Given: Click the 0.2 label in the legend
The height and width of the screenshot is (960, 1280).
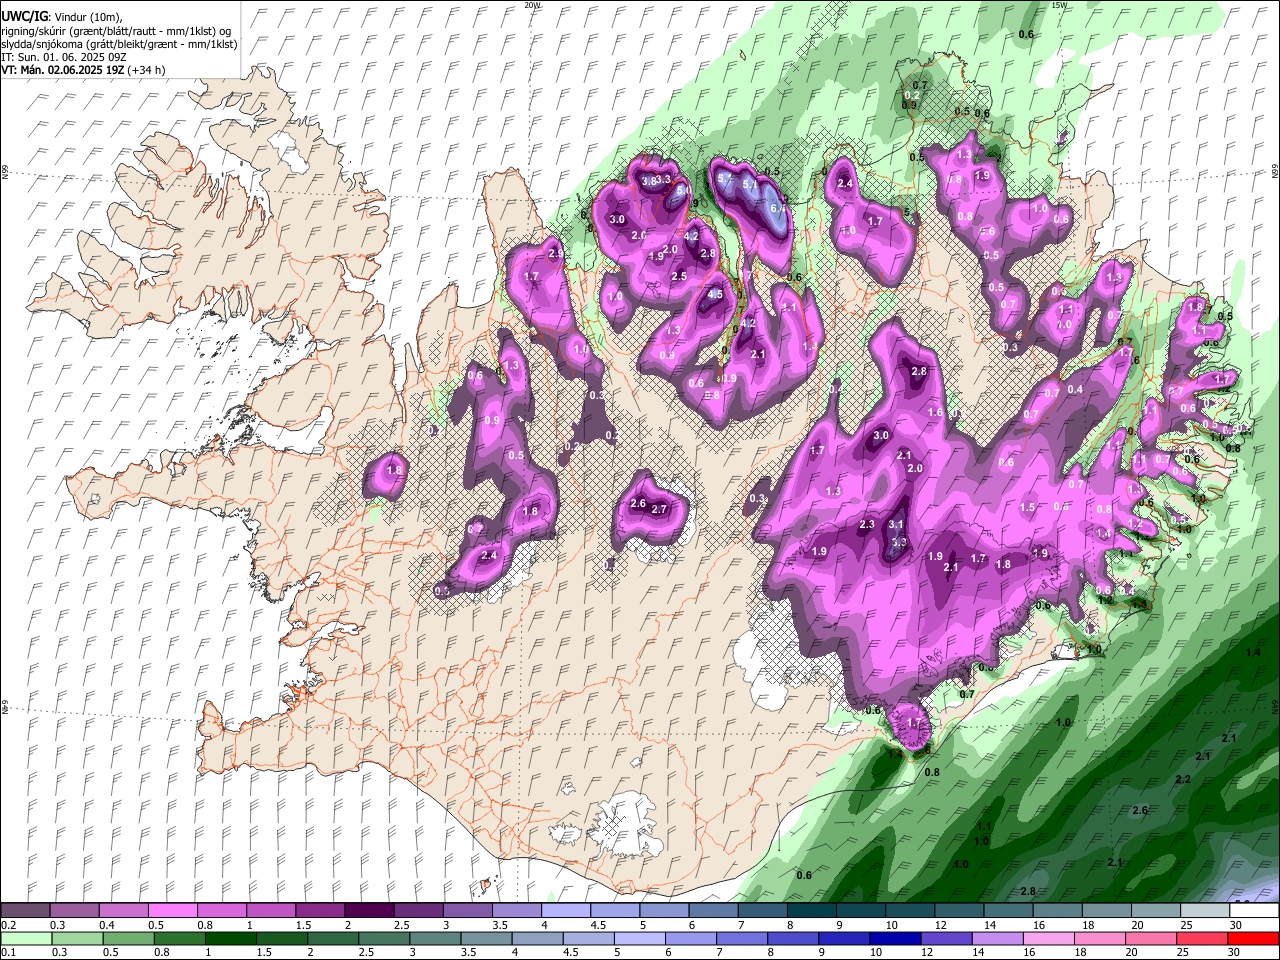Looking at the screenshot, I should [8, 925].
